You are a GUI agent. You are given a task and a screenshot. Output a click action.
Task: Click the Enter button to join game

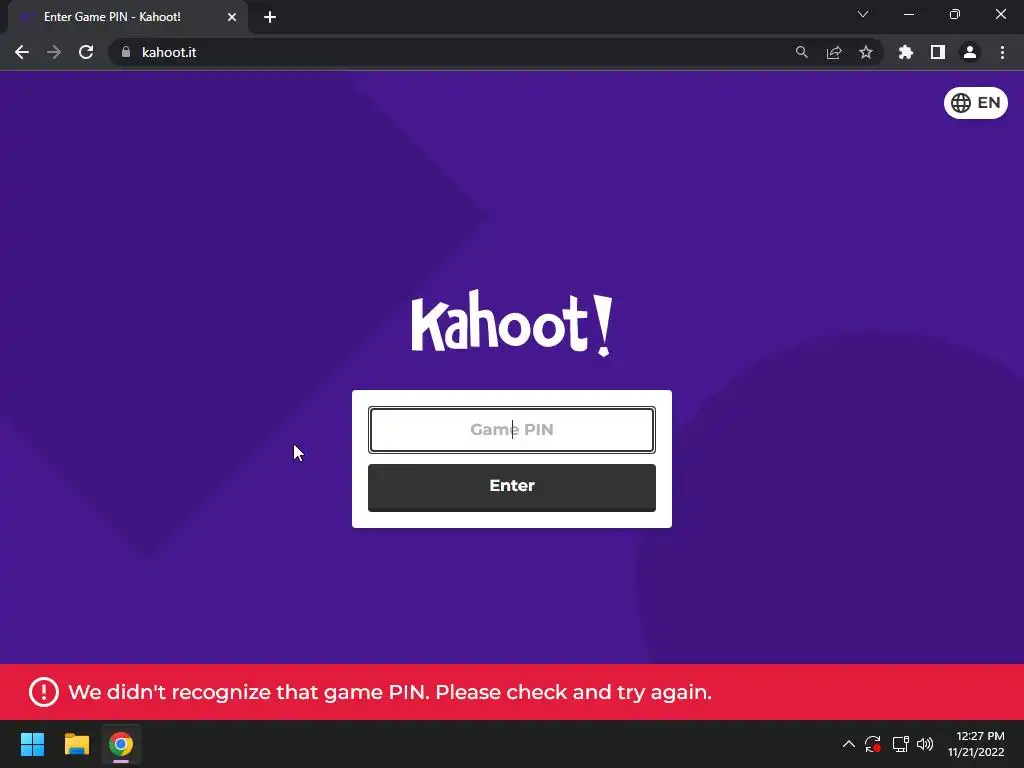coord(511,487)
